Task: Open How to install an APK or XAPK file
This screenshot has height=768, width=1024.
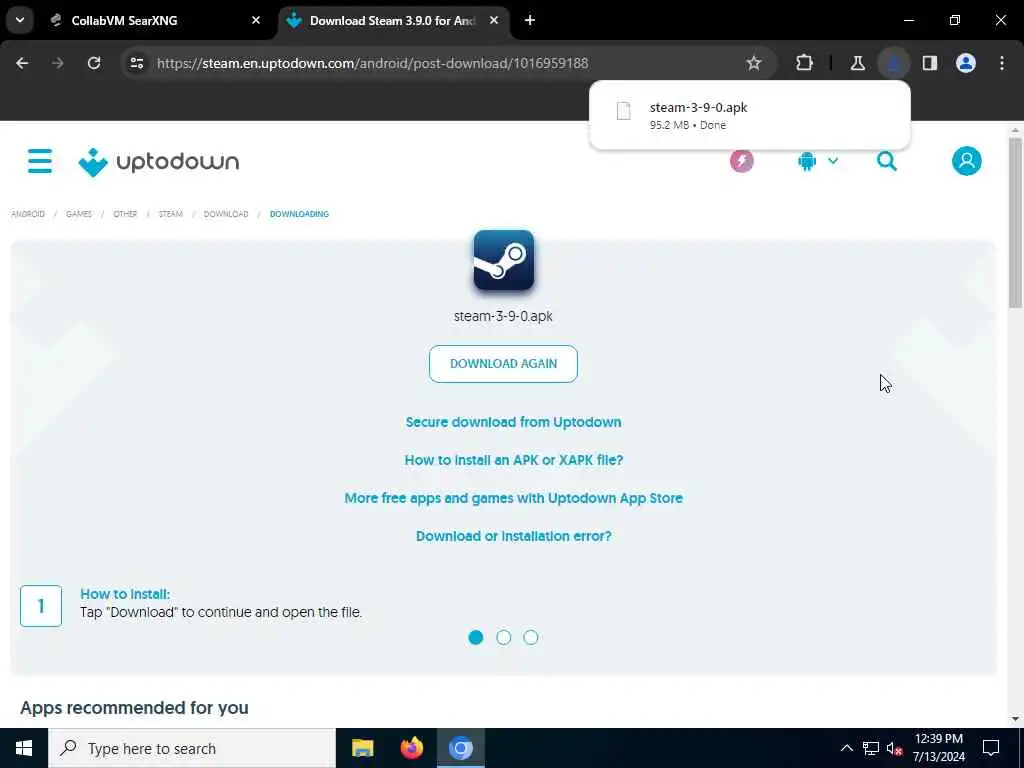Action: [513, 460]
